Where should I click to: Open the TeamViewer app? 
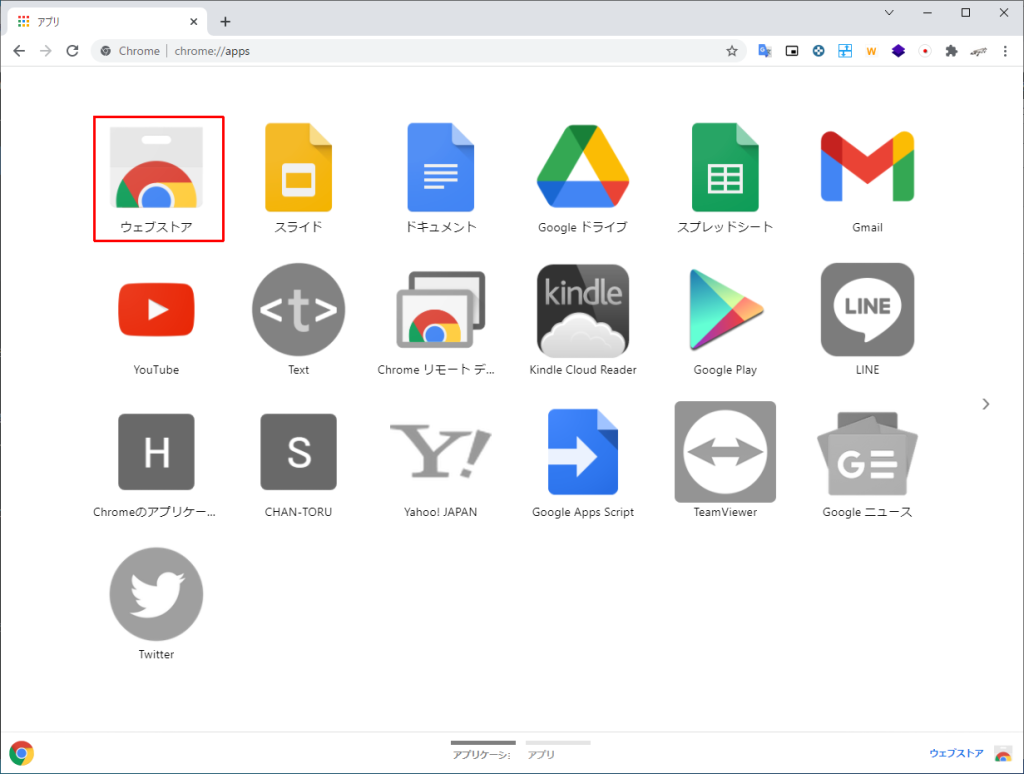(x=725, y=452)
